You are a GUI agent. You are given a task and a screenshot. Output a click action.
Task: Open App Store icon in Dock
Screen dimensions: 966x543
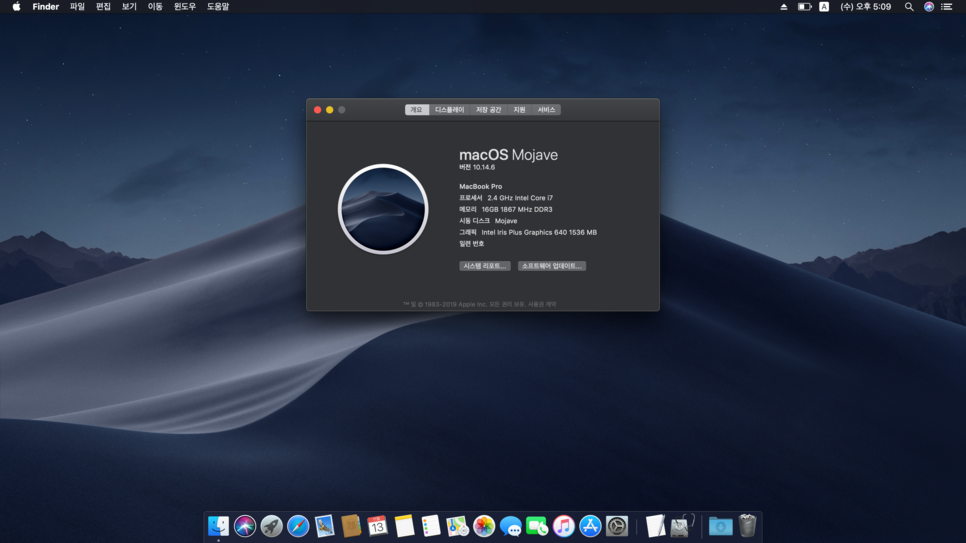pos(590,526)
